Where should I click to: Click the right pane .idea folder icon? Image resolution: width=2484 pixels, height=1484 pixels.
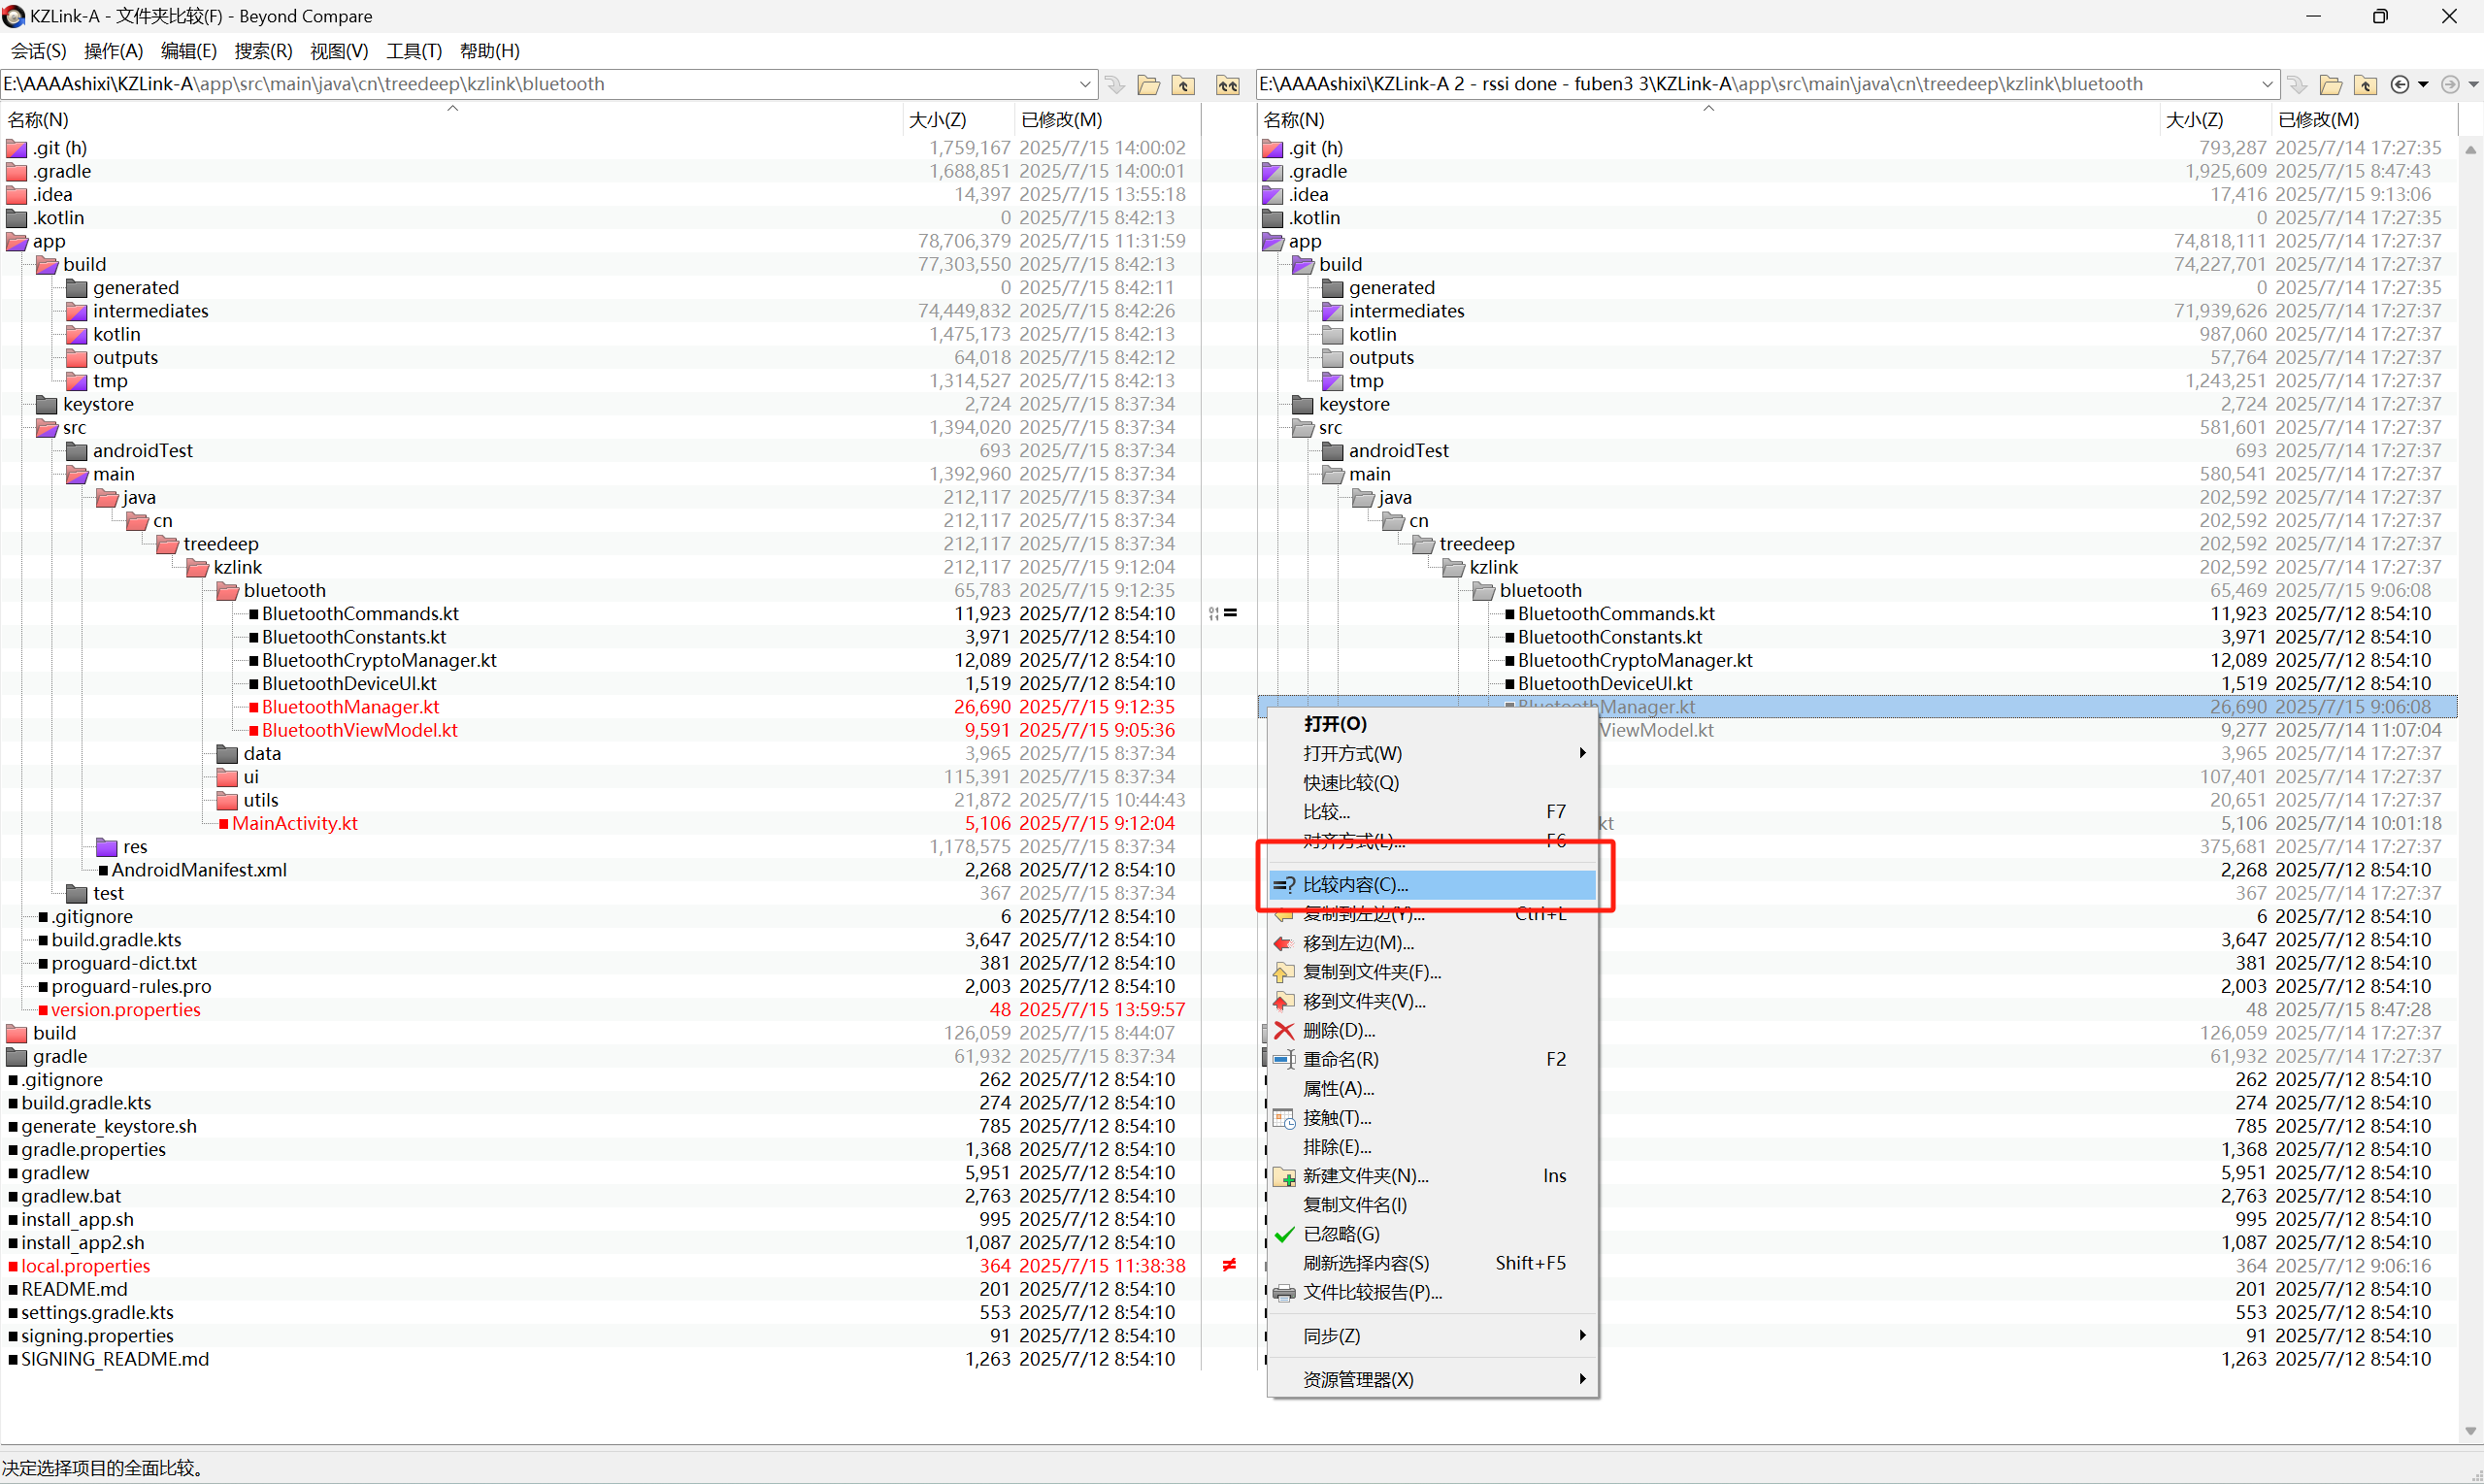point(1272,195)
